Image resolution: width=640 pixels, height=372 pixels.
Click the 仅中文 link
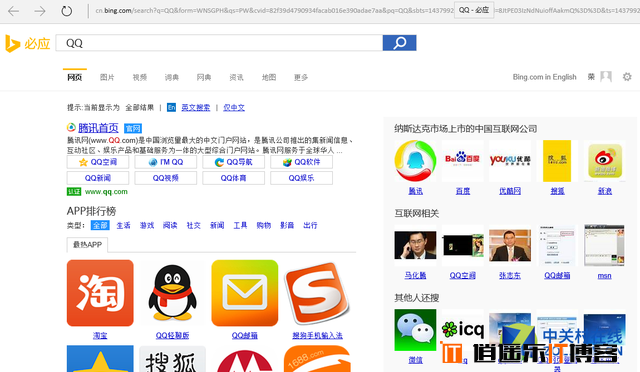pyautogui.click(x=234, y=107)
